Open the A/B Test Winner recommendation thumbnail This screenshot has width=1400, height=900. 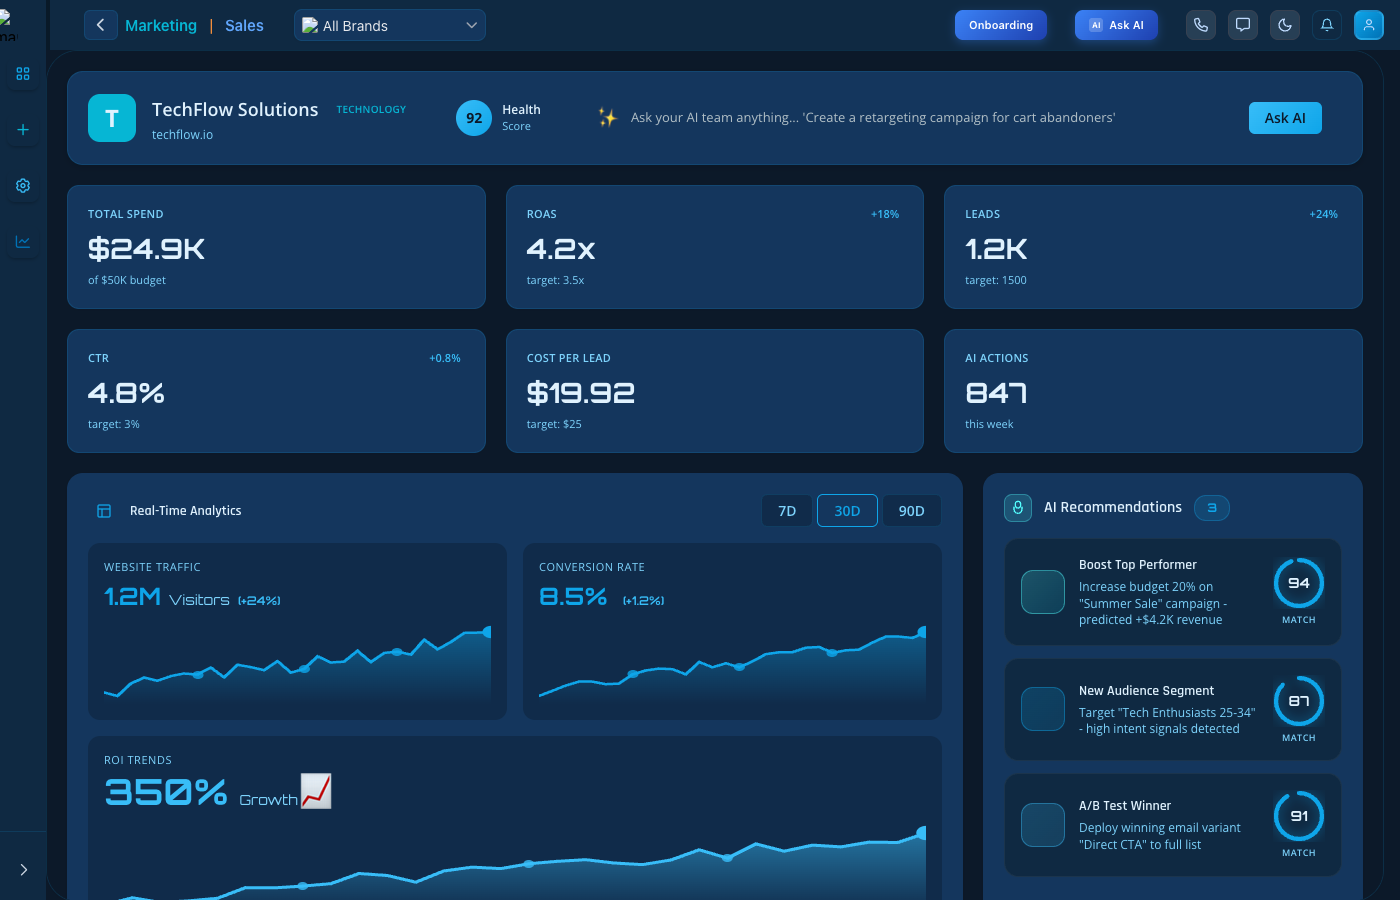[x=1043, y=825]
